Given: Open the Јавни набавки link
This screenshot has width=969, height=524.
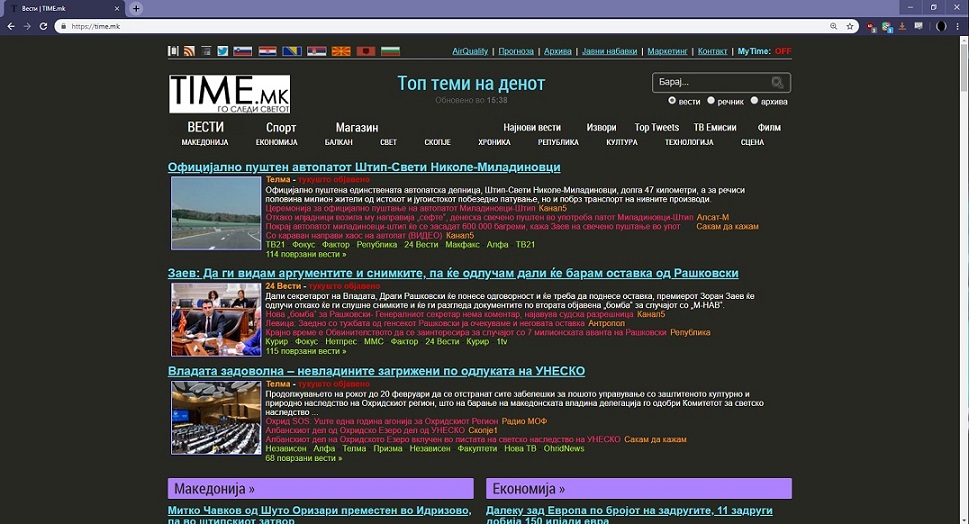Looking at the screenshot, I should [609, 51].
